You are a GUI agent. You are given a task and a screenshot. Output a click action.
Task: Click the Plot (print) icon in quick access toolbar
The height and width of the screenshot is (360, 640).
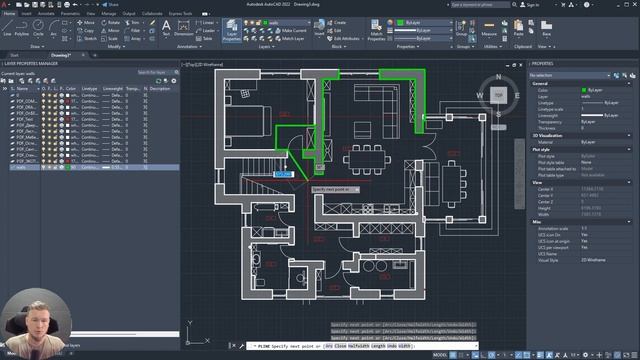coord(67,5)
